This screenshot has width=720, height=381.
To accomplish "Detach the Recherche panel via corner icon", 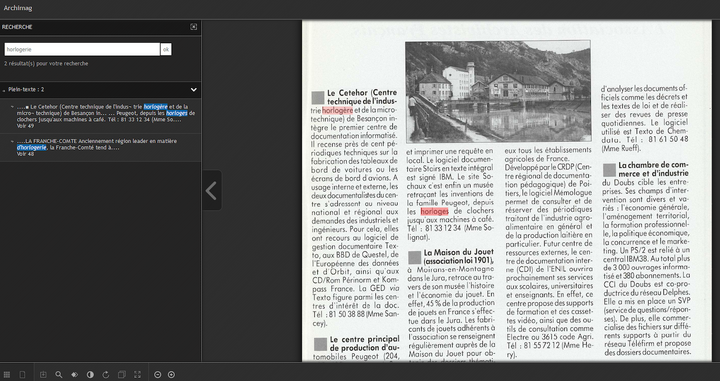I will tap(194, 27).
